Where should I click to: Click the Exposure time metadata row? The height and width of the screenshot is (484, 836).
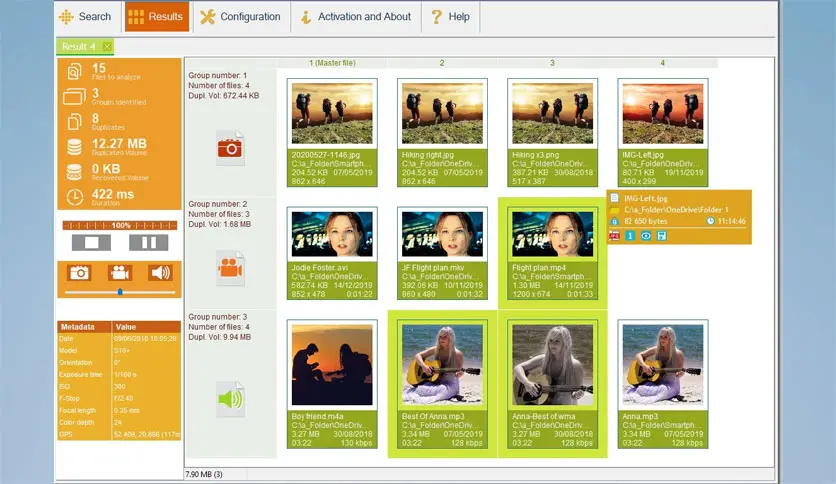click(119, 374)
